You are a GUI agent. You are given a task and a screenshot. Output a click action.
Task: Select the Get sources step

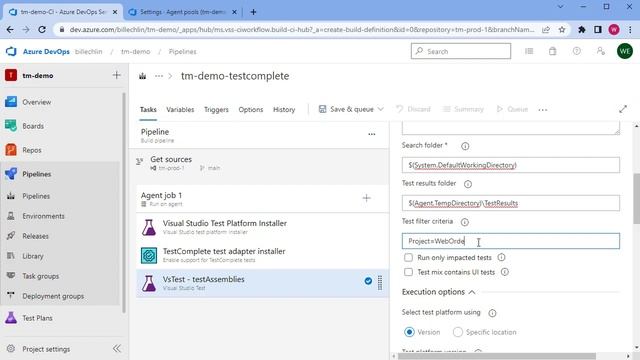(x=262, y=163)
